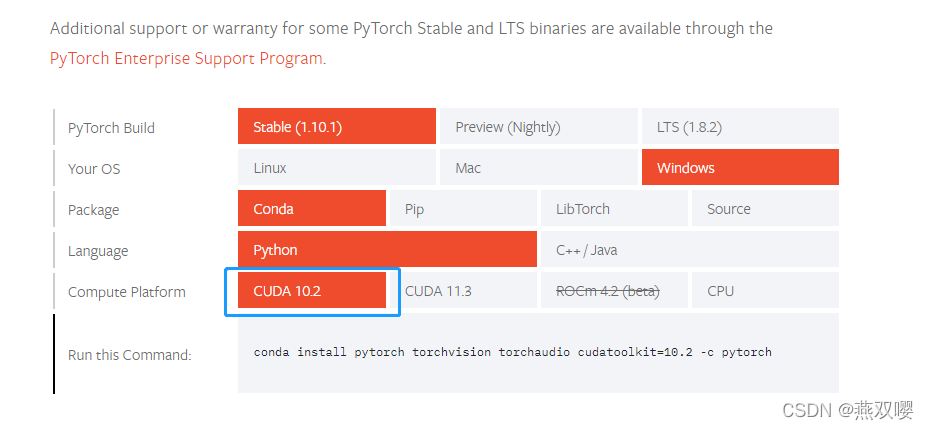929x430 pixels.
Task: Open the PyTorch Enterprise Support Program link
Action: tap(186, 59)
